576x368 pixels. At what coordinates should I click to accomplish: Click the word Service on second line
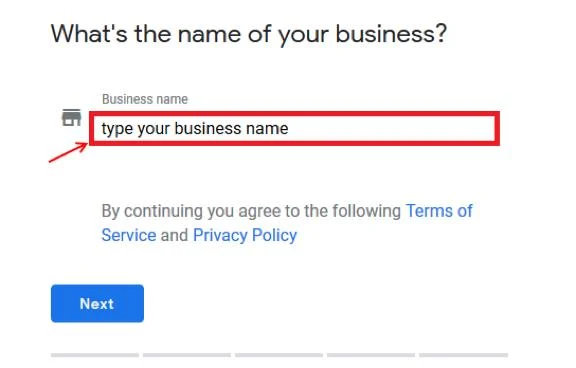tap(129, 235)
